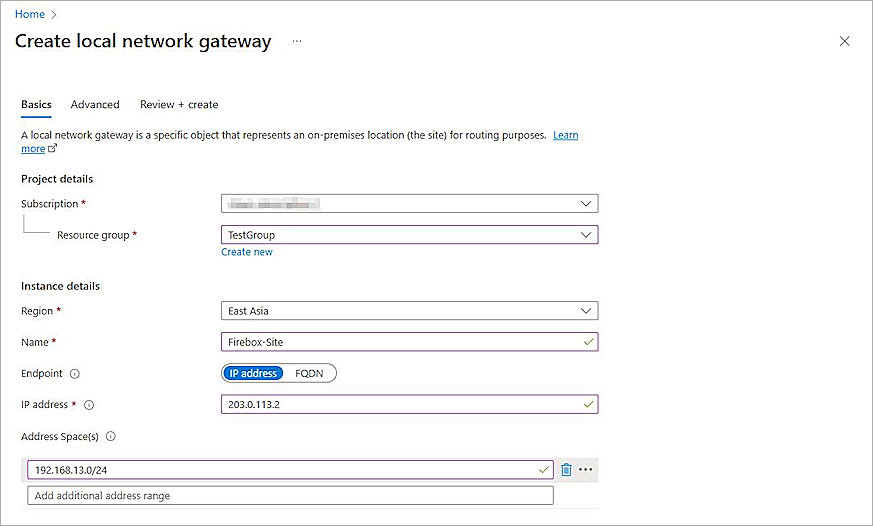The height and width of the screenshot is (526, 873).
Task: Open the Resource group dropdown
Action: point(409,235)
